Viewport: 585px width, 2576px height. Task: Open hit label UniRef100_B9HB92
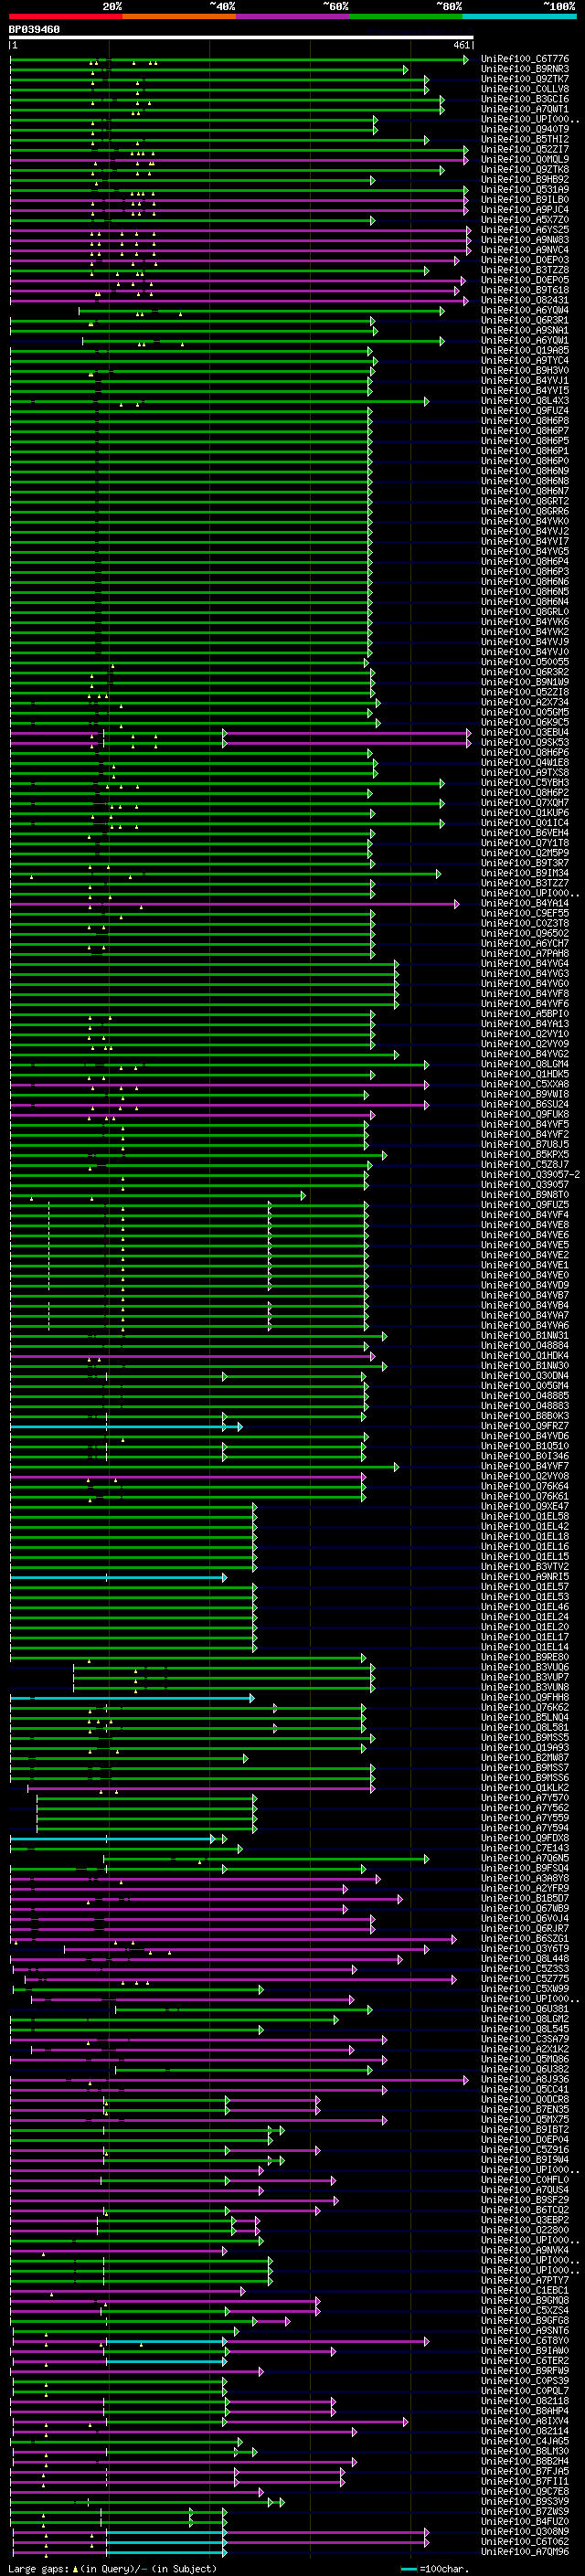[525, 180]
